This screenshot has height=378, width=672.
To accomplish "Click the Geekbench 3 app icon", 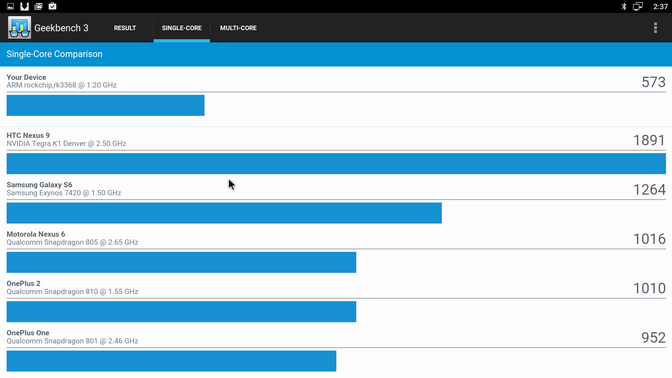I will coord(19,27).
